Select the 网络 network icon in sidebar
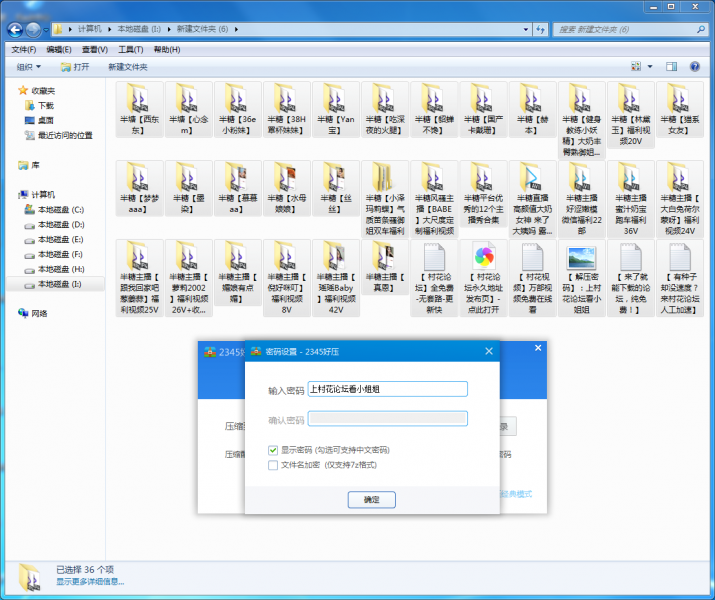715x600 pixels. (x=24, y=313)
